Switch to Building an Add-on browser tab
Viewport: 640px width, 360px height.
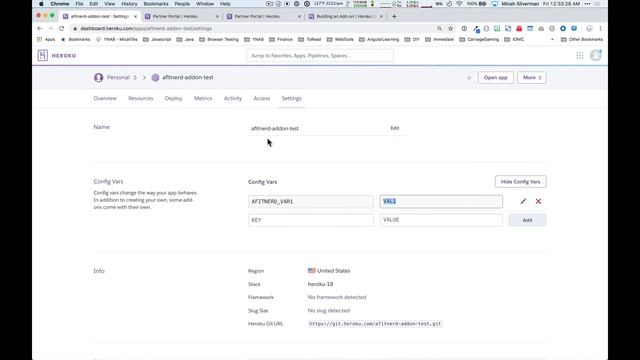click(345, 16)
